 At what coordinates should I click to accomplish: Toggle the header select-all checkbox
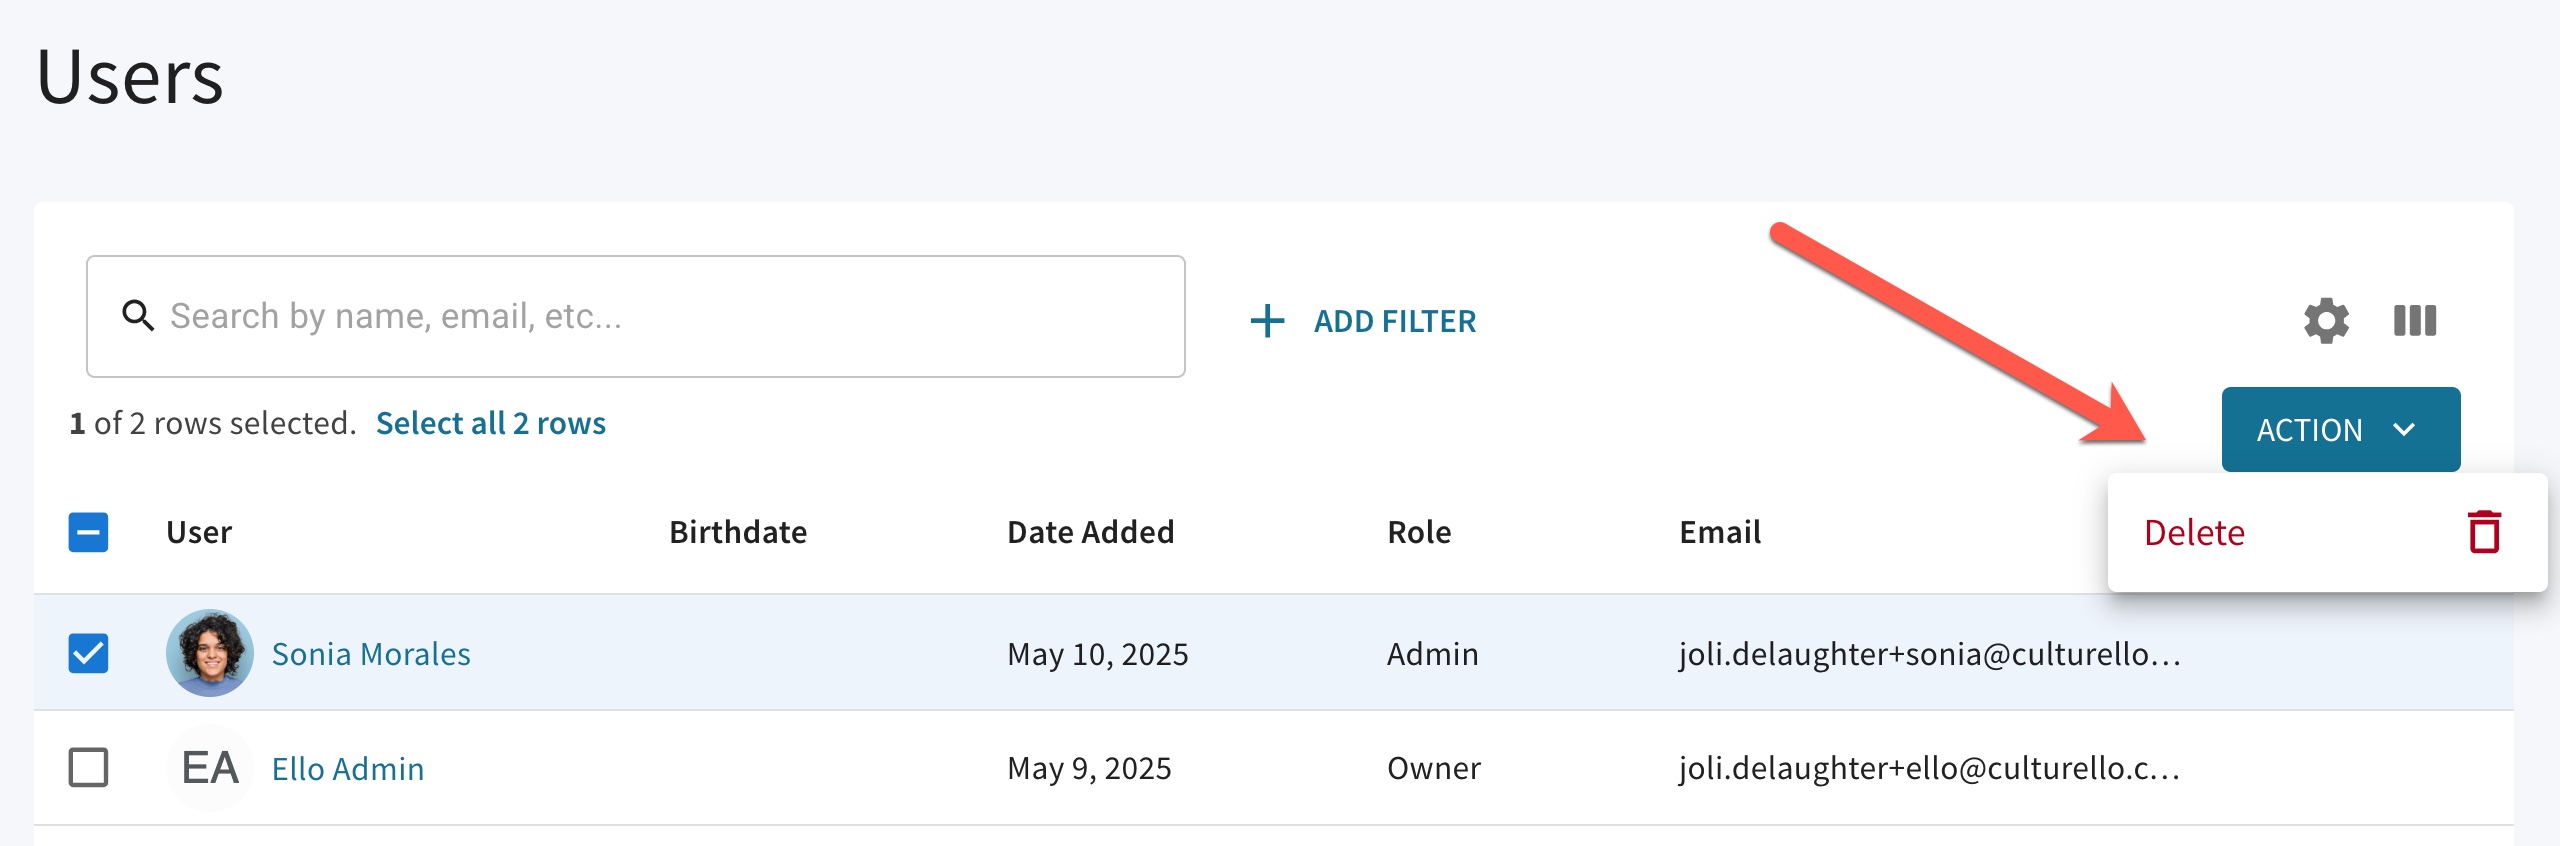tap(88, 532)
